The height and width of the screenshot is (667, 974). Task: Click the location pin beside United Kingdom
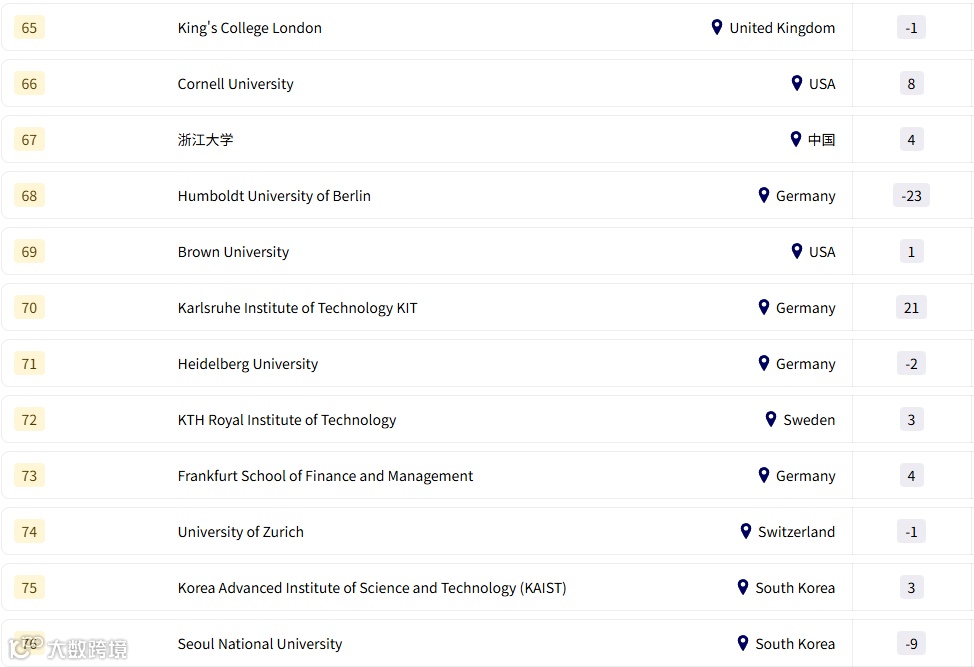716,27
